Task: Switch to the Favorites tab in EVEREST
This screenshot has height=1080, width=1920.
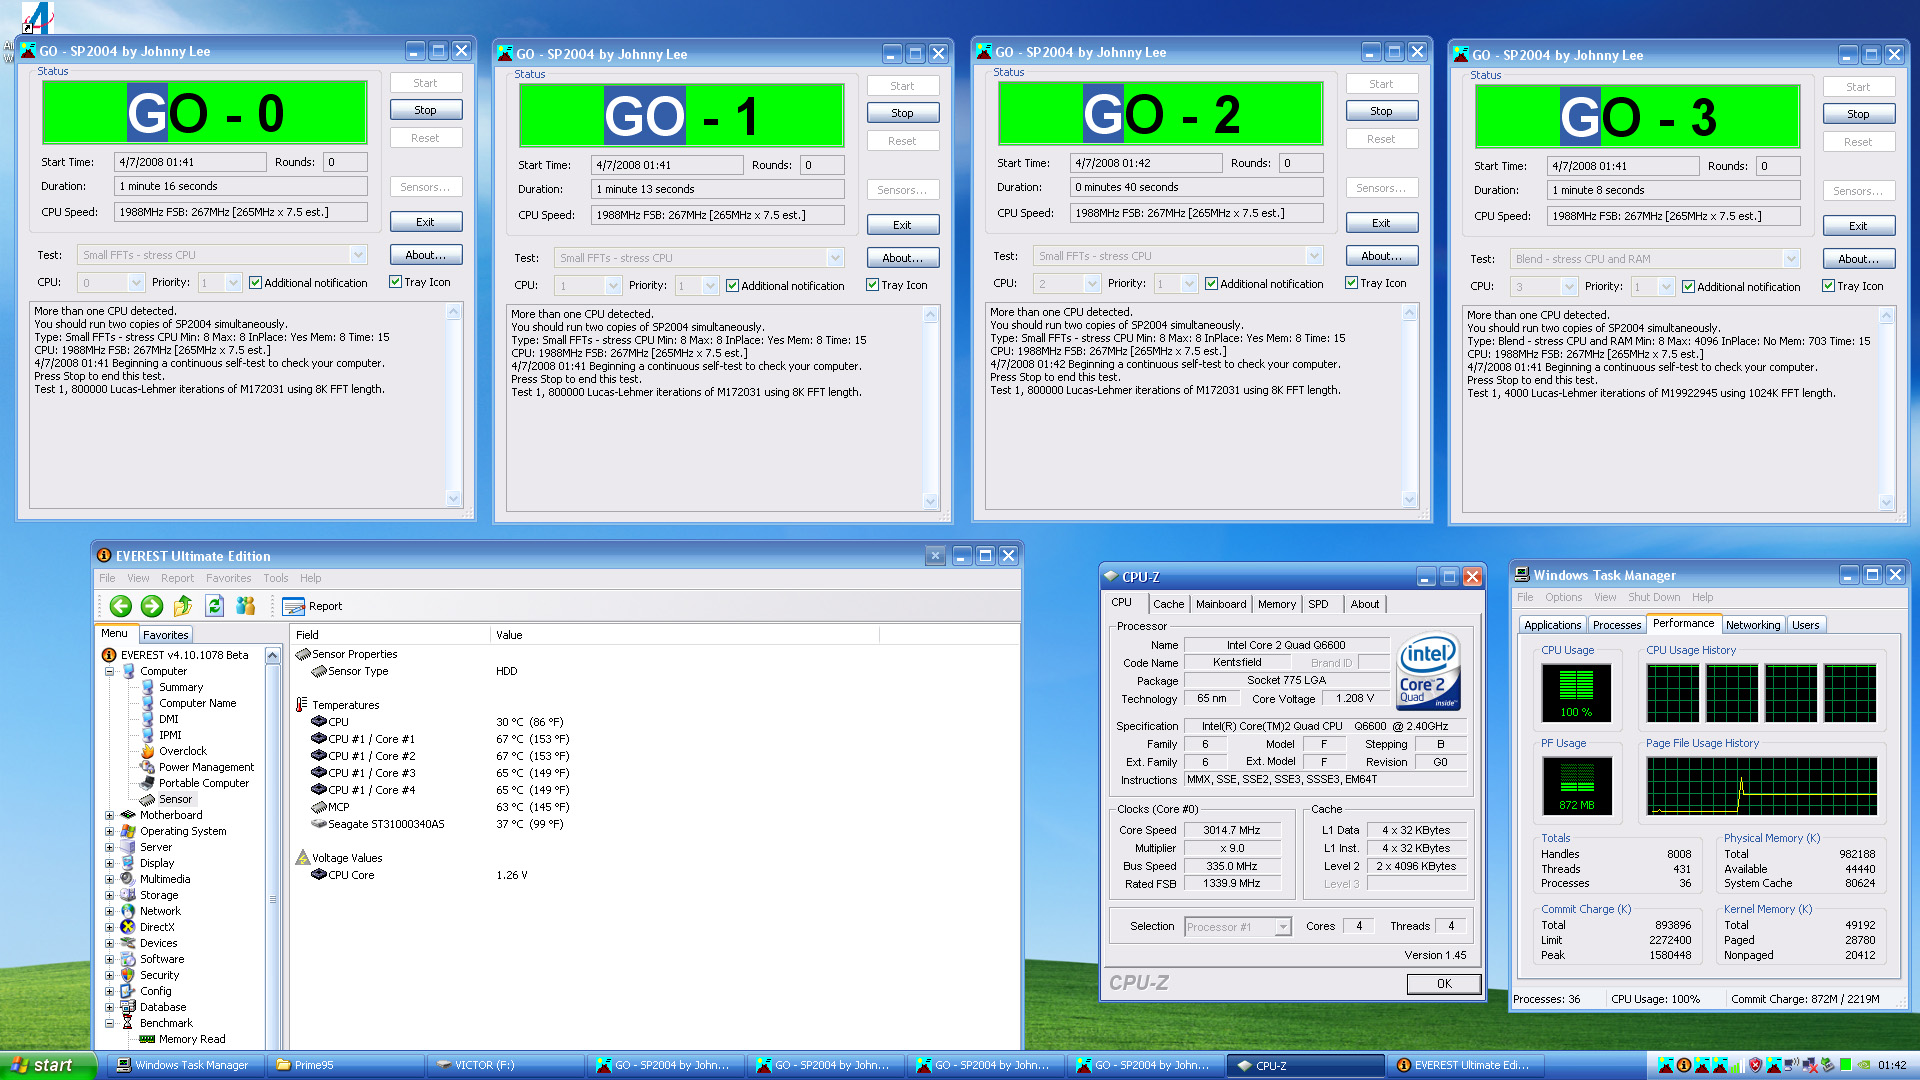Action: click(x=166, y=635)
